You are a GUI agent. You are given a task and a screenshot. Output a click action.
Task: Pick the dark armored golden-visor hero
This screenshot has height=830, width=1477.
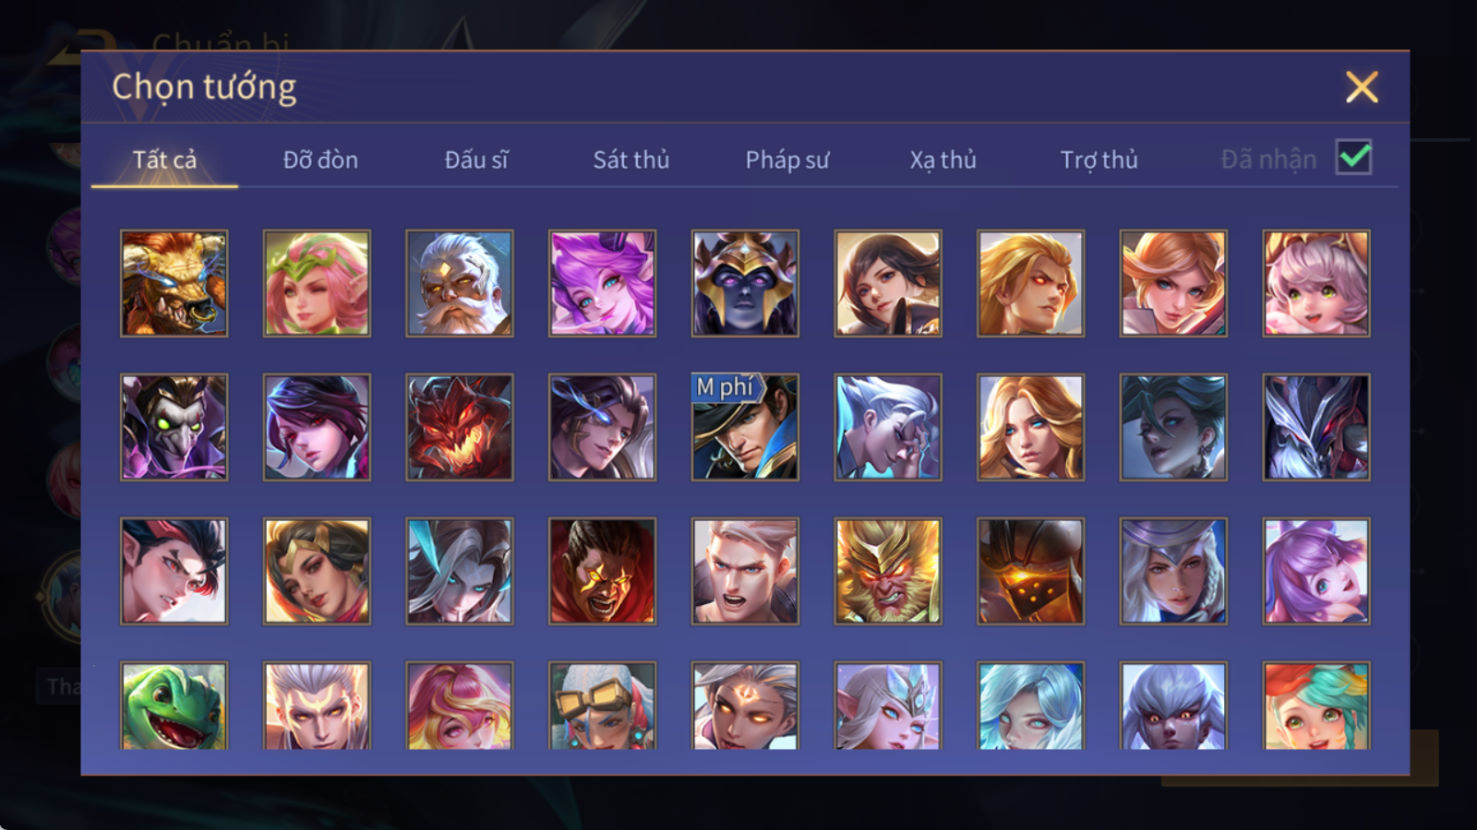1031,571
